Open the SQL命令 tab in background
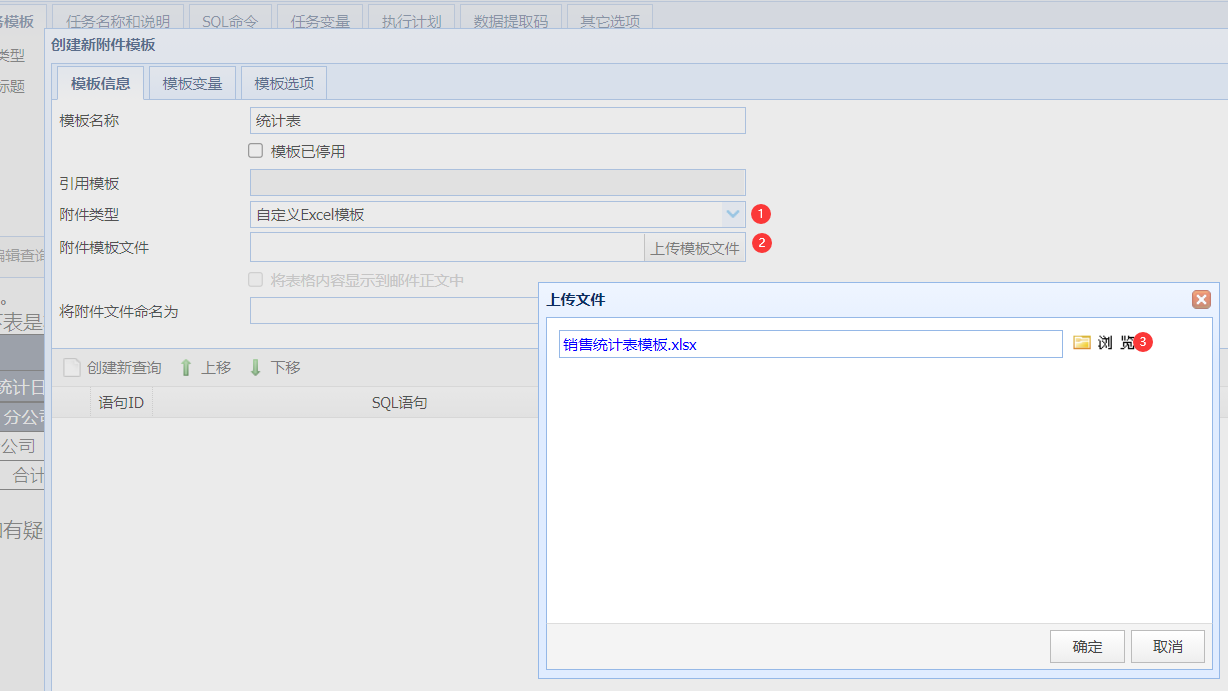The height and width of the screenshot is (691, 1228). (230, 21)
